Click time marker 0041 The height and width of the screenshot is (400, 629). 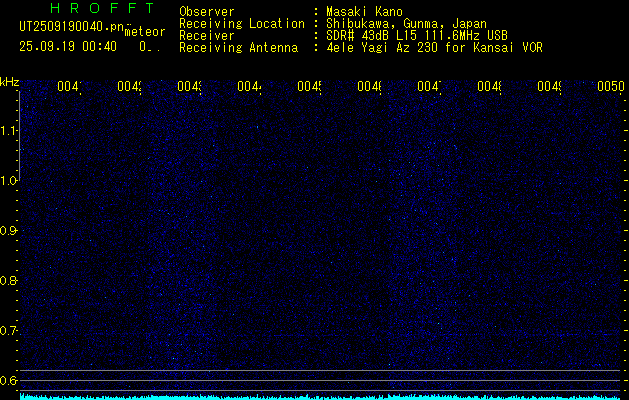tap(69, 87)
